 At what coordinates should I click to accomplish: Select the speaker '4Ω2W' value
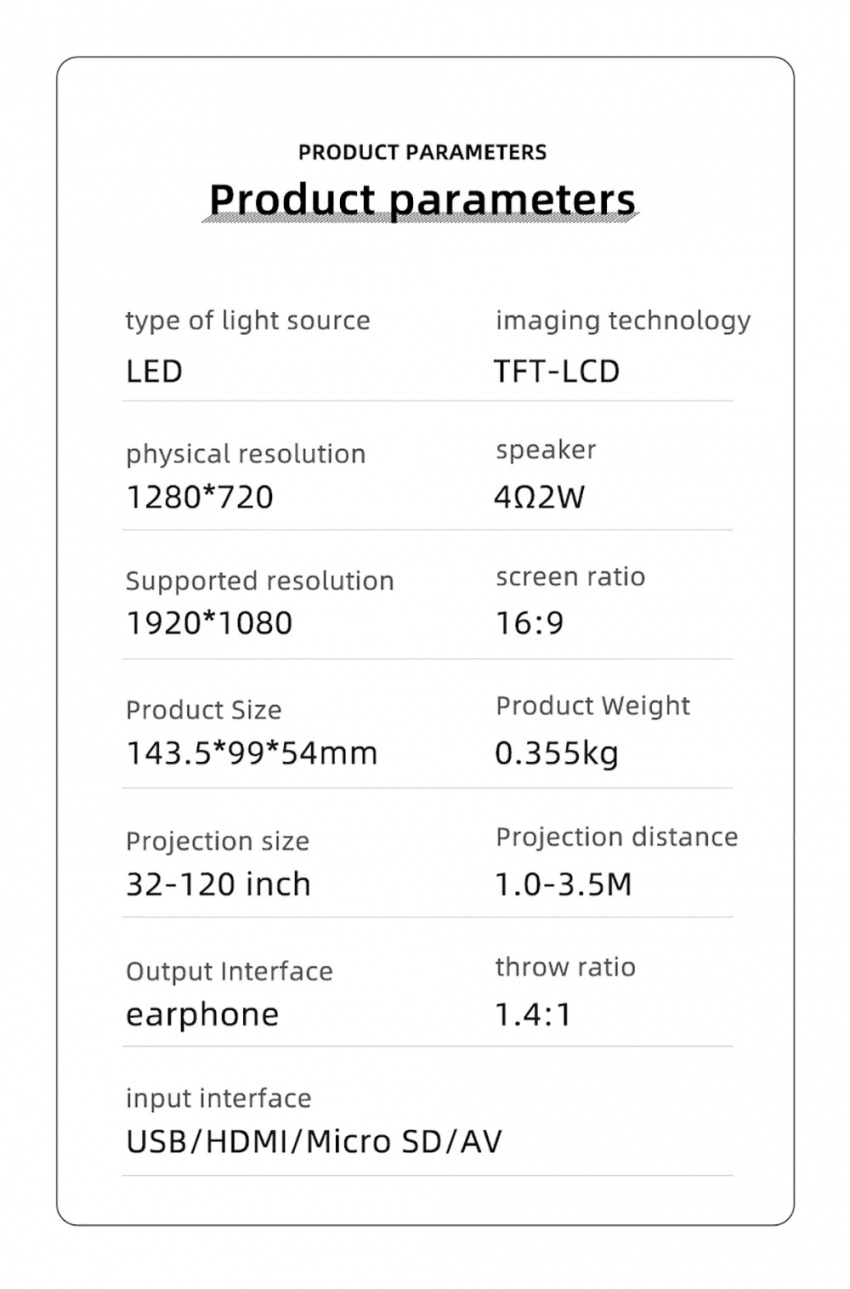tap(540, 497)
